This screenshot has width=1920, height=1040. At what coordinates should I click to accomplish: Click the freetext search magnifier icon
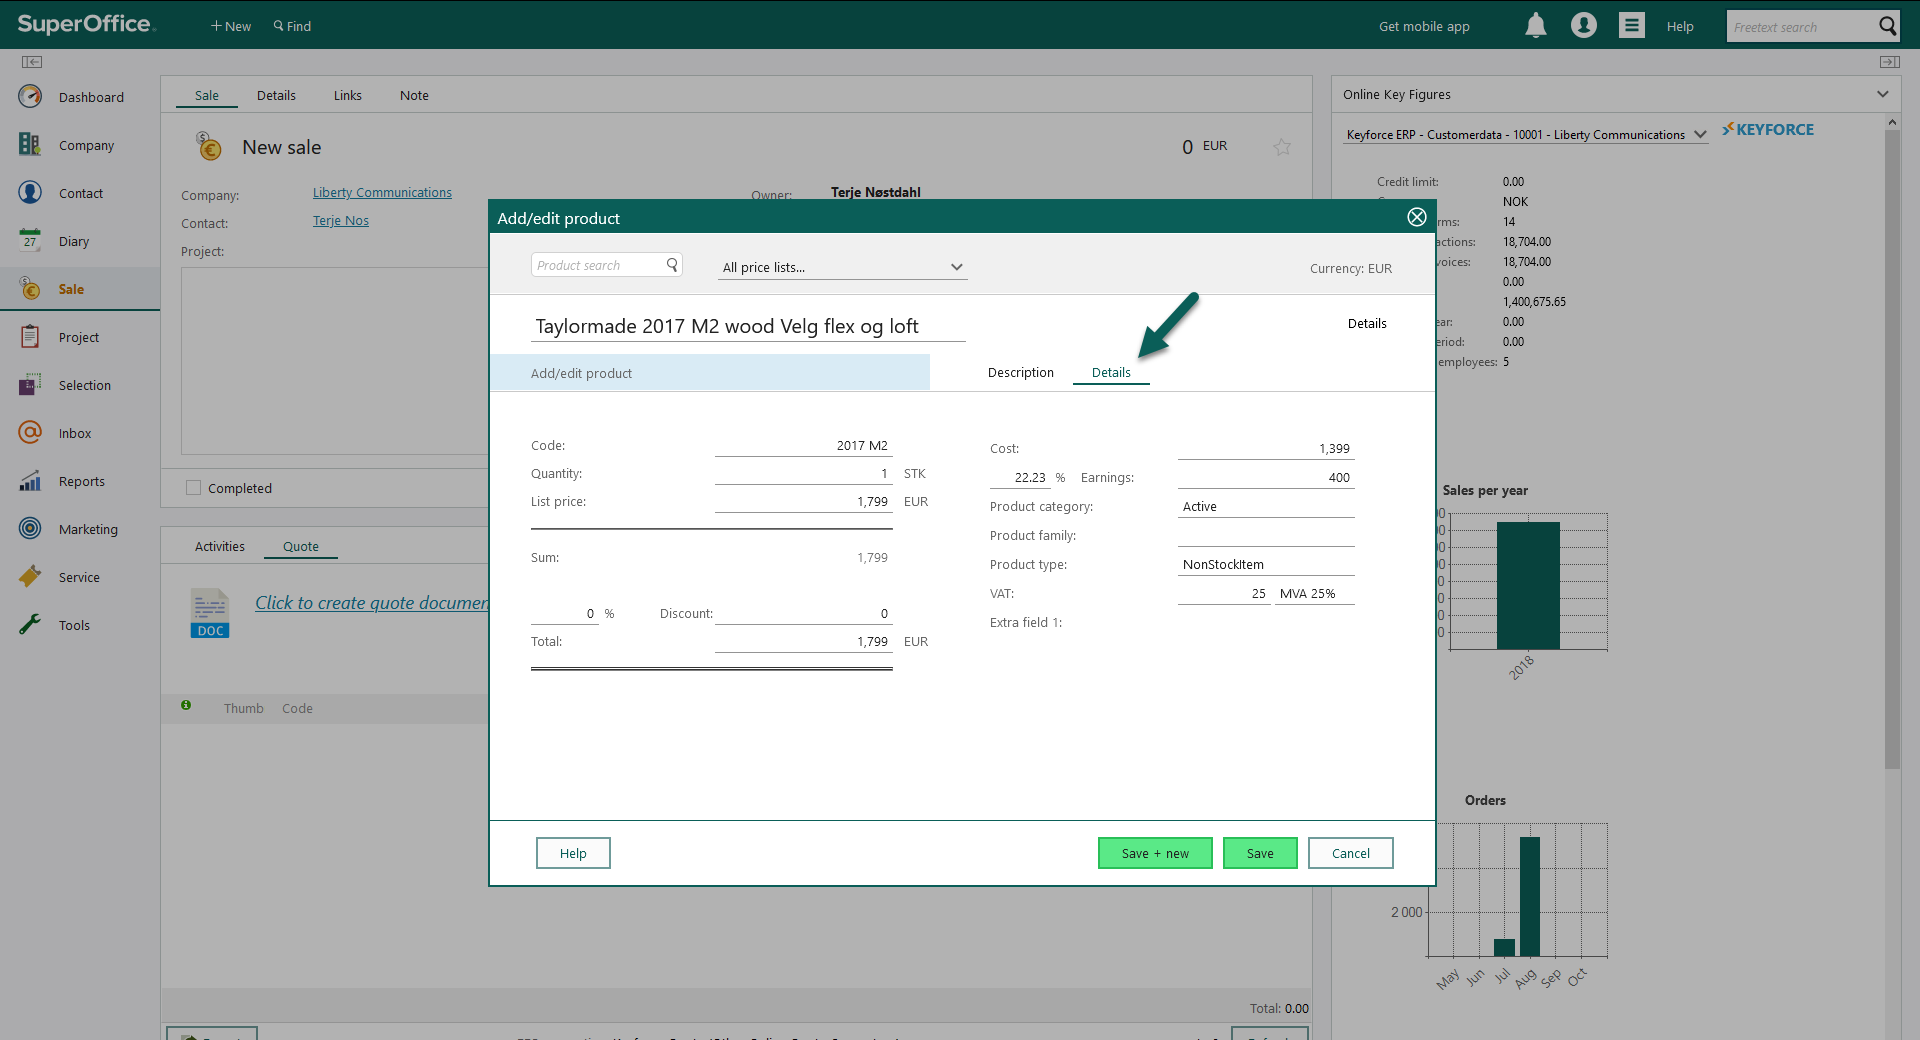(1887, 26)
